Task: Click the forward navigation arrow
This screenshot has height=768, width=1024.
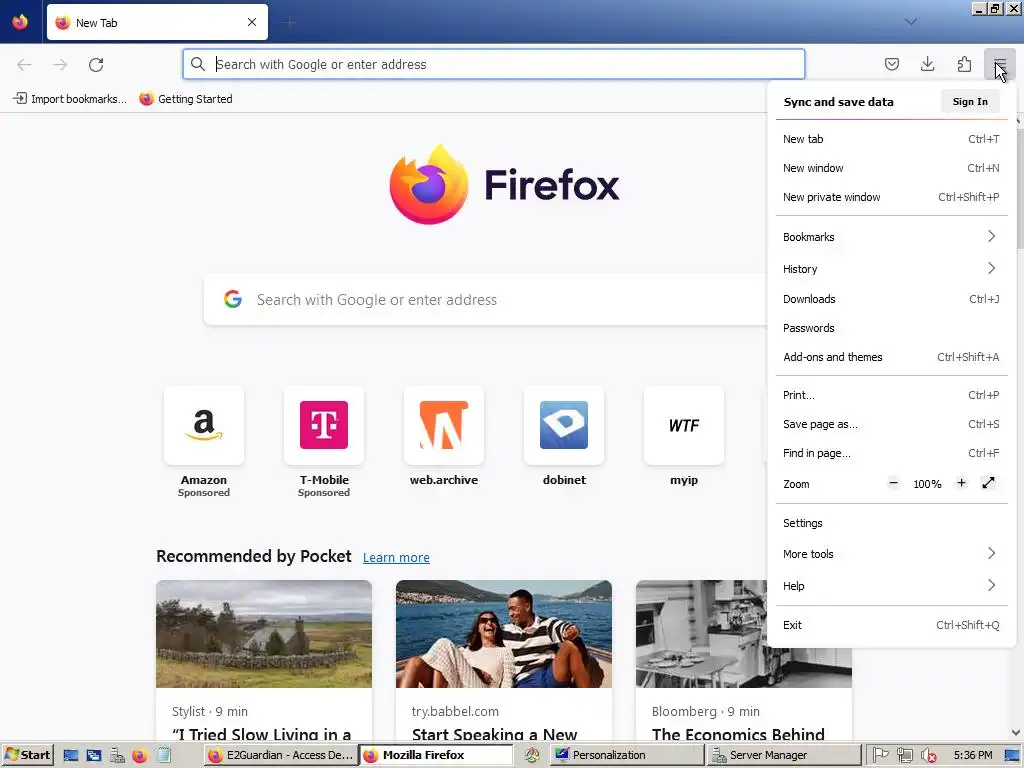Action: click(x=60, y=64)
